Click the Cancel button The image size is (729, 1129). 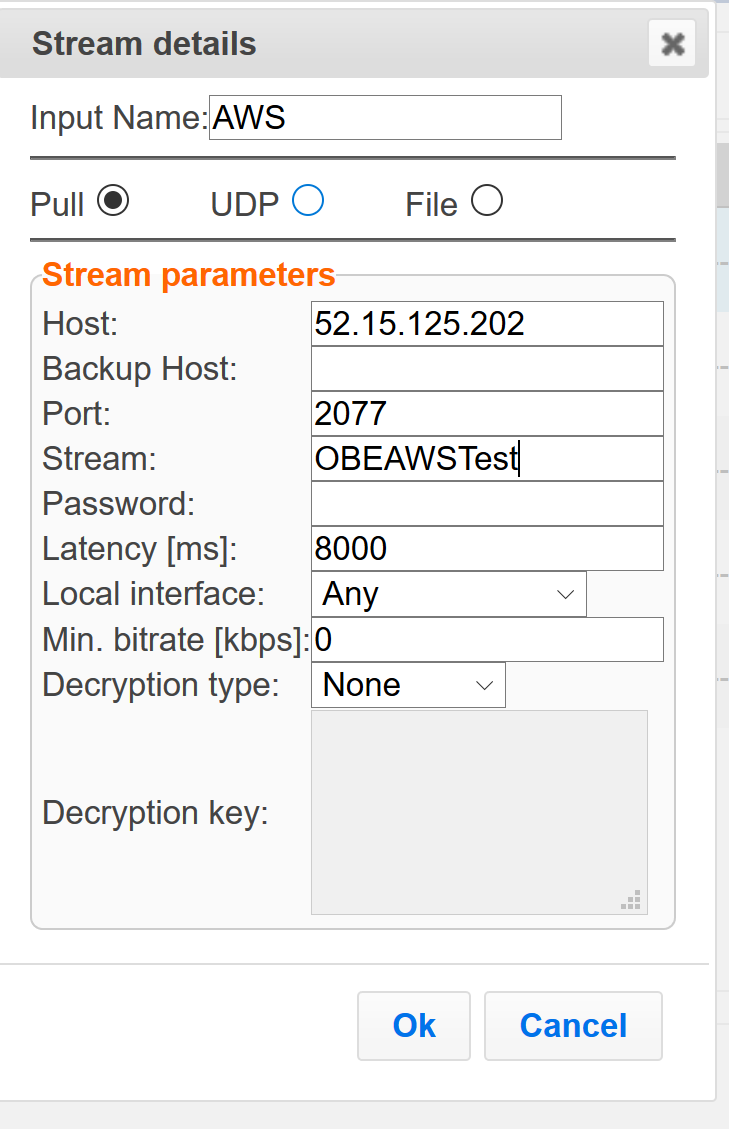[x=573, y=1026]
